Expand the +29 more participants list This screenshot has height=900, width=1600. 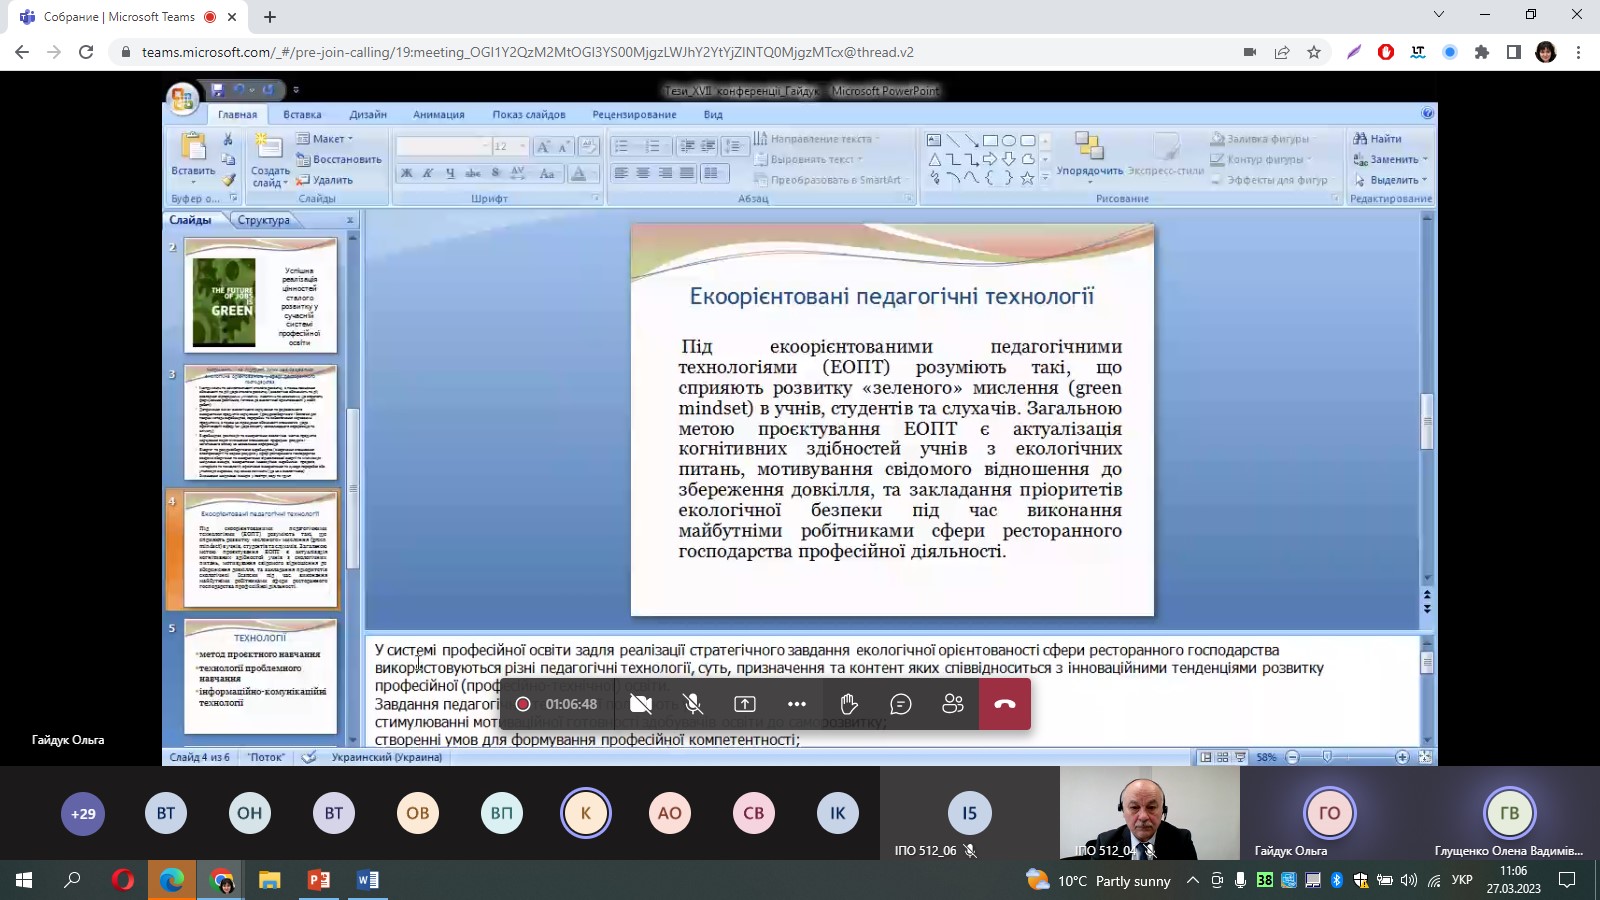point(83,813)
